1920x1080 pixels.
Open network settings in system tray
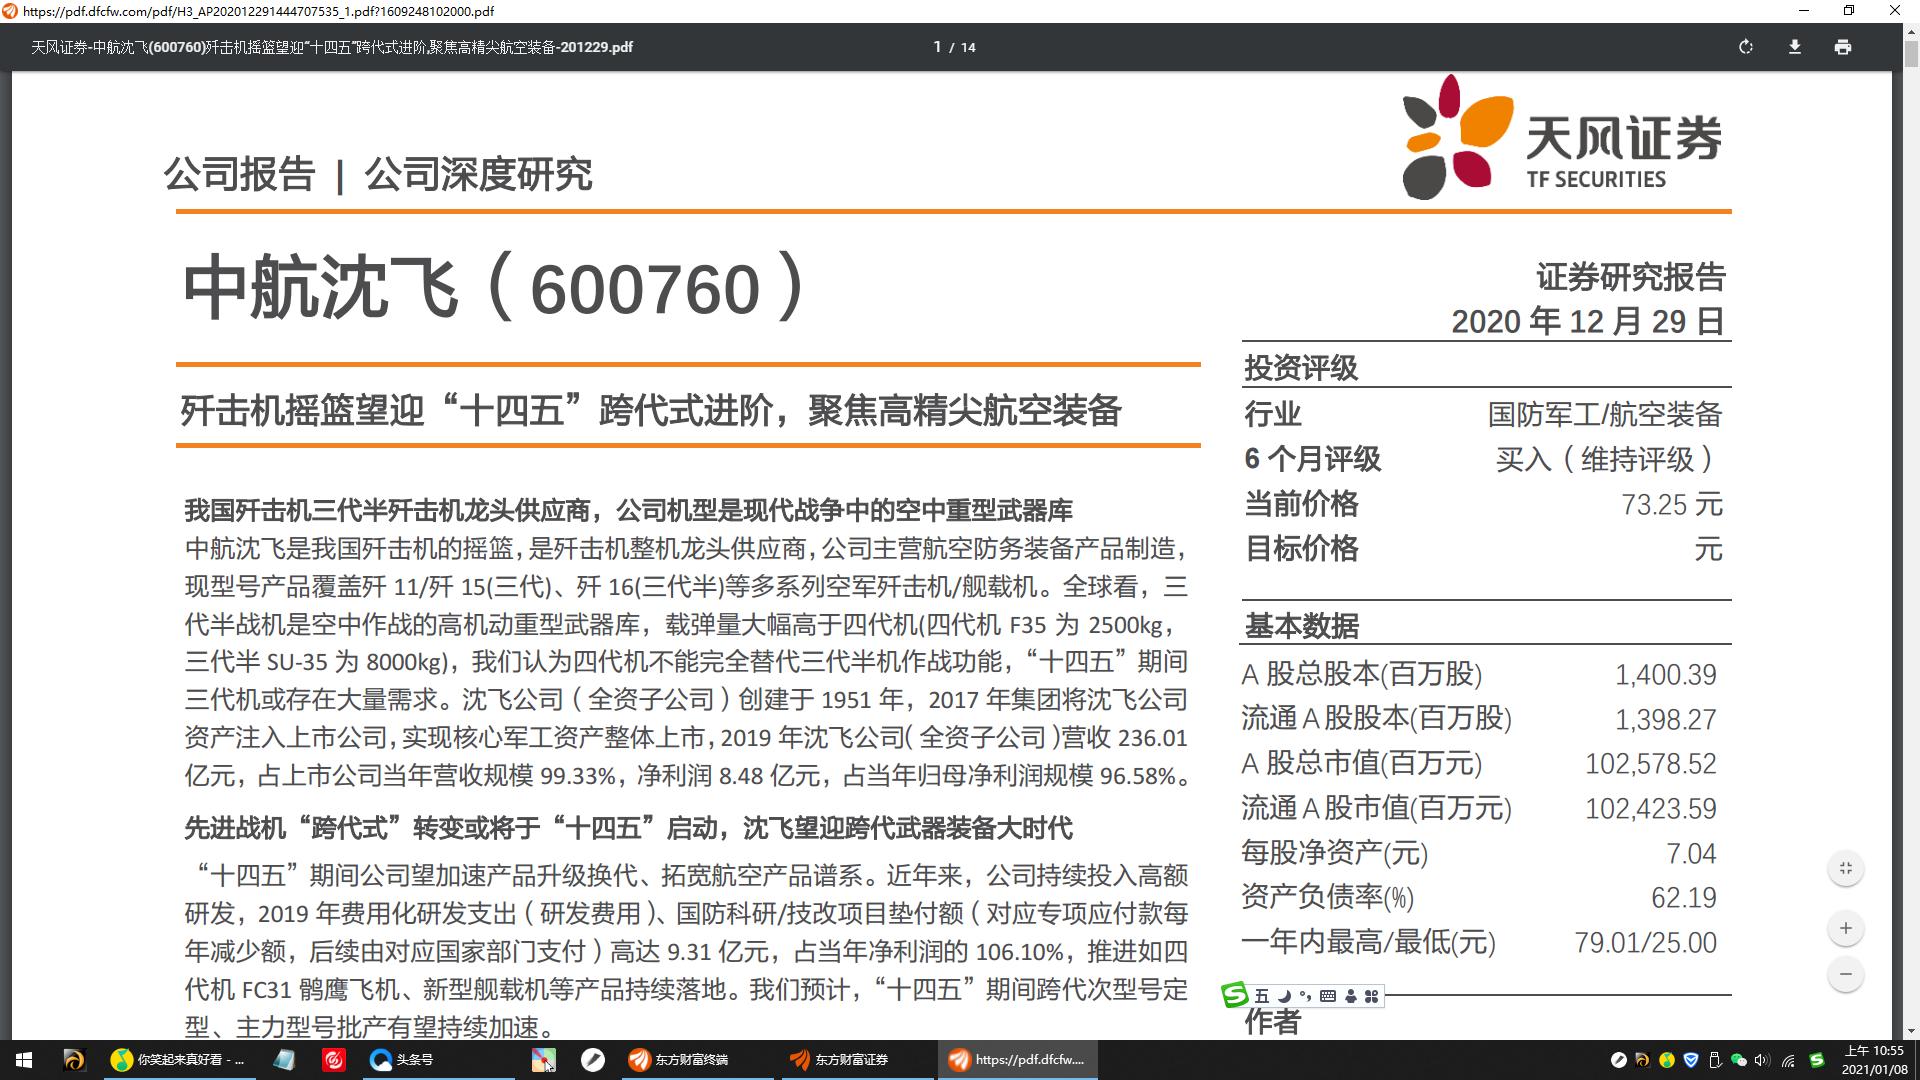tap(1788, 1060)
